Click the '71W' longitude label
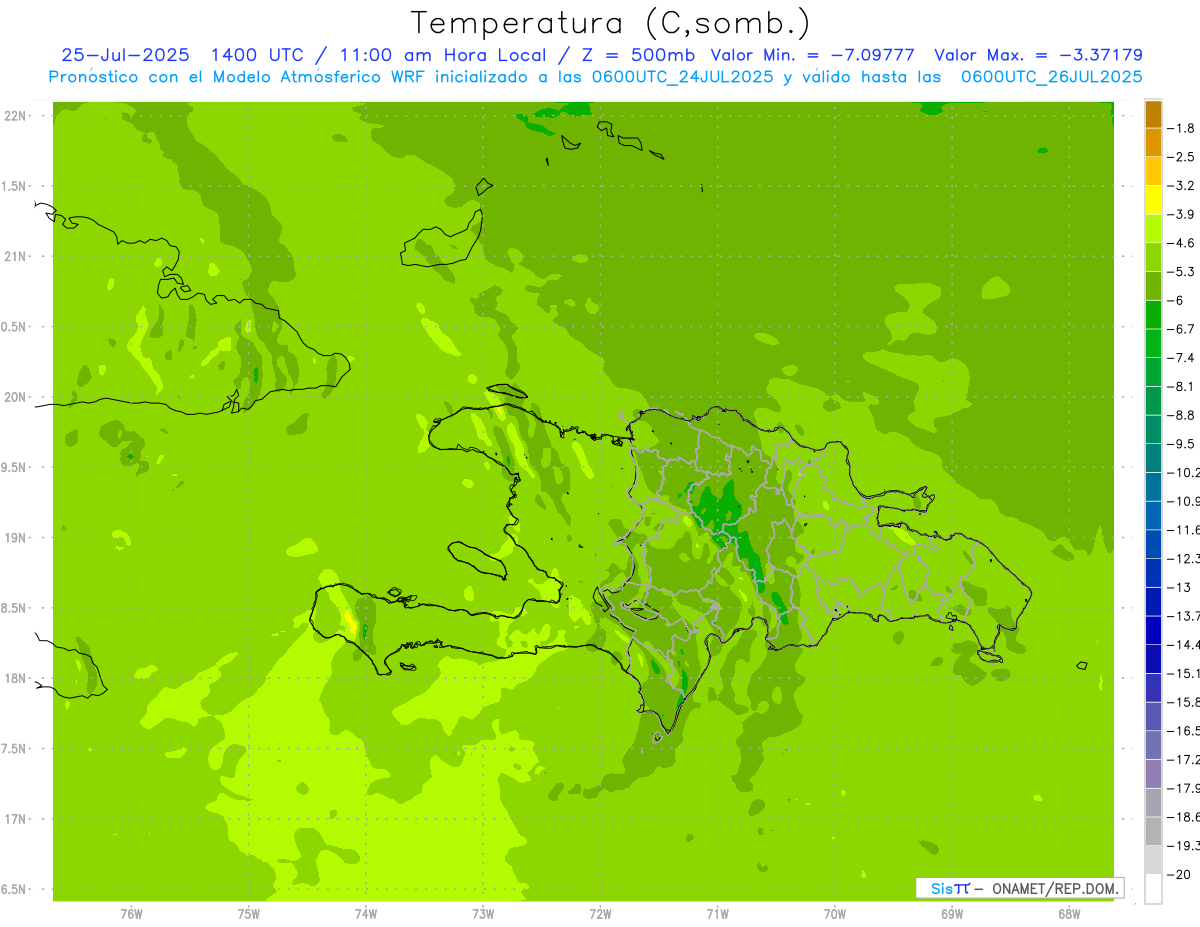 717,914
